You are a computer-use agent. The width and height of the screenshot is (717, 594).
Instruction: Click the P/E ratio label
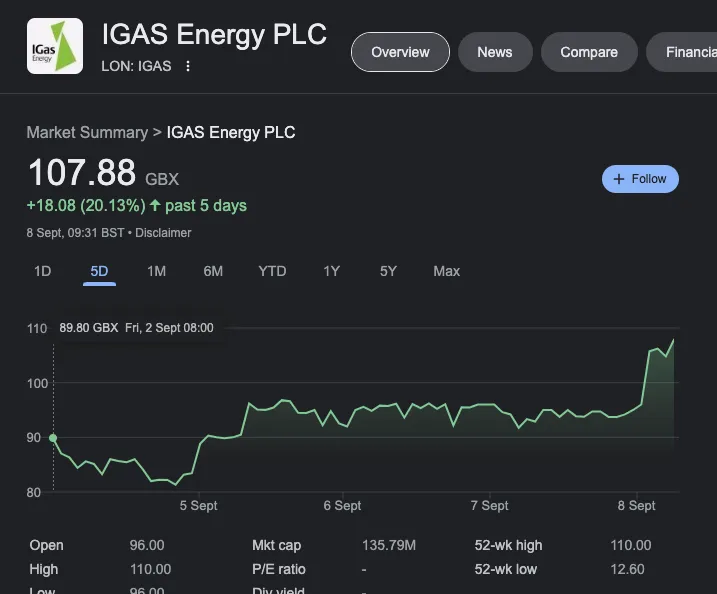pyautogui.click(x=278, y=569)
